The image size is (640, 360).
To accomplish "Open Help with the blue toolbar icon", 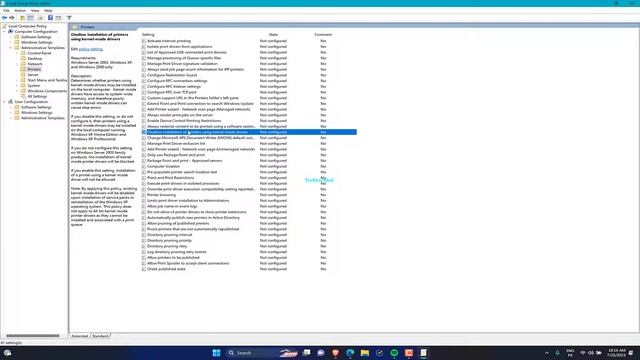I will point(50,18).
